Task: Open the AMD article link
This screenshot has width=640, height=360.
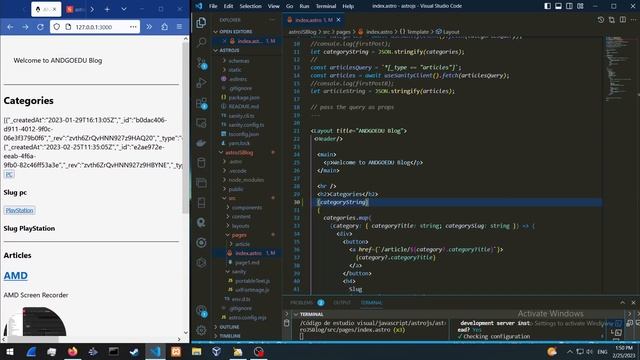Action: (x=16, y=276)
